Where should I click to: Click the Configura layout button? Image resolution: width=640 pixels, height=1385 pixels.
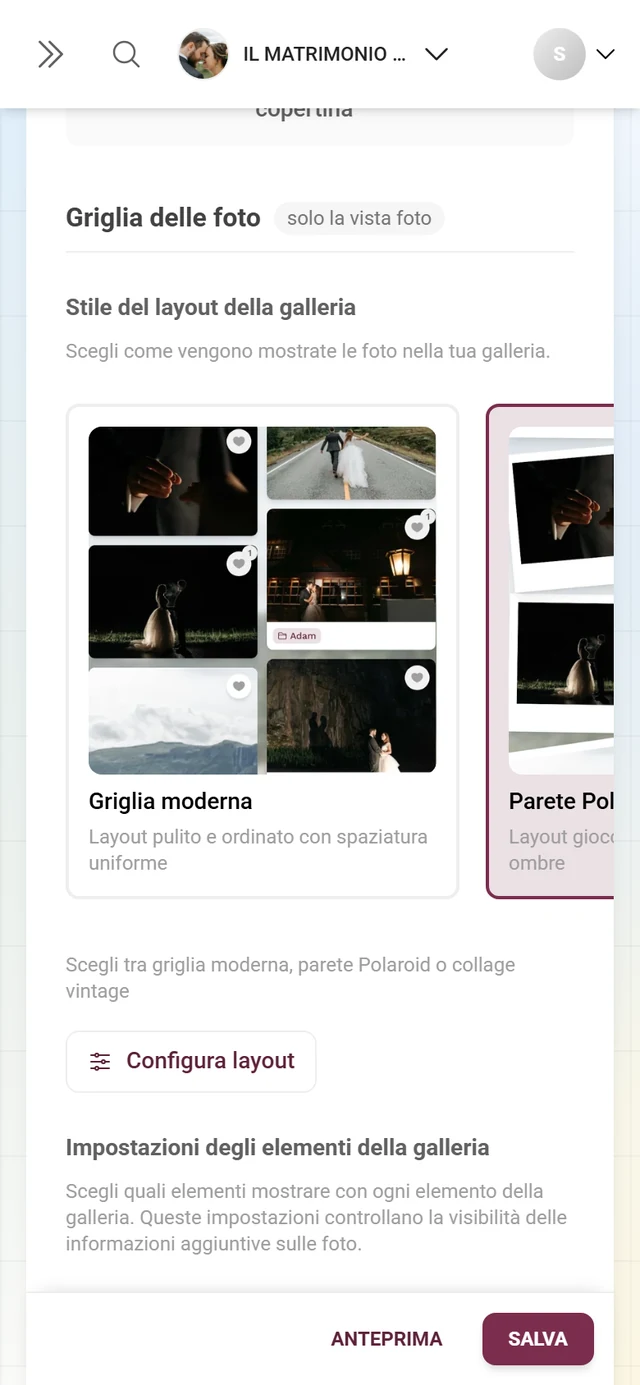point(191,1061)
